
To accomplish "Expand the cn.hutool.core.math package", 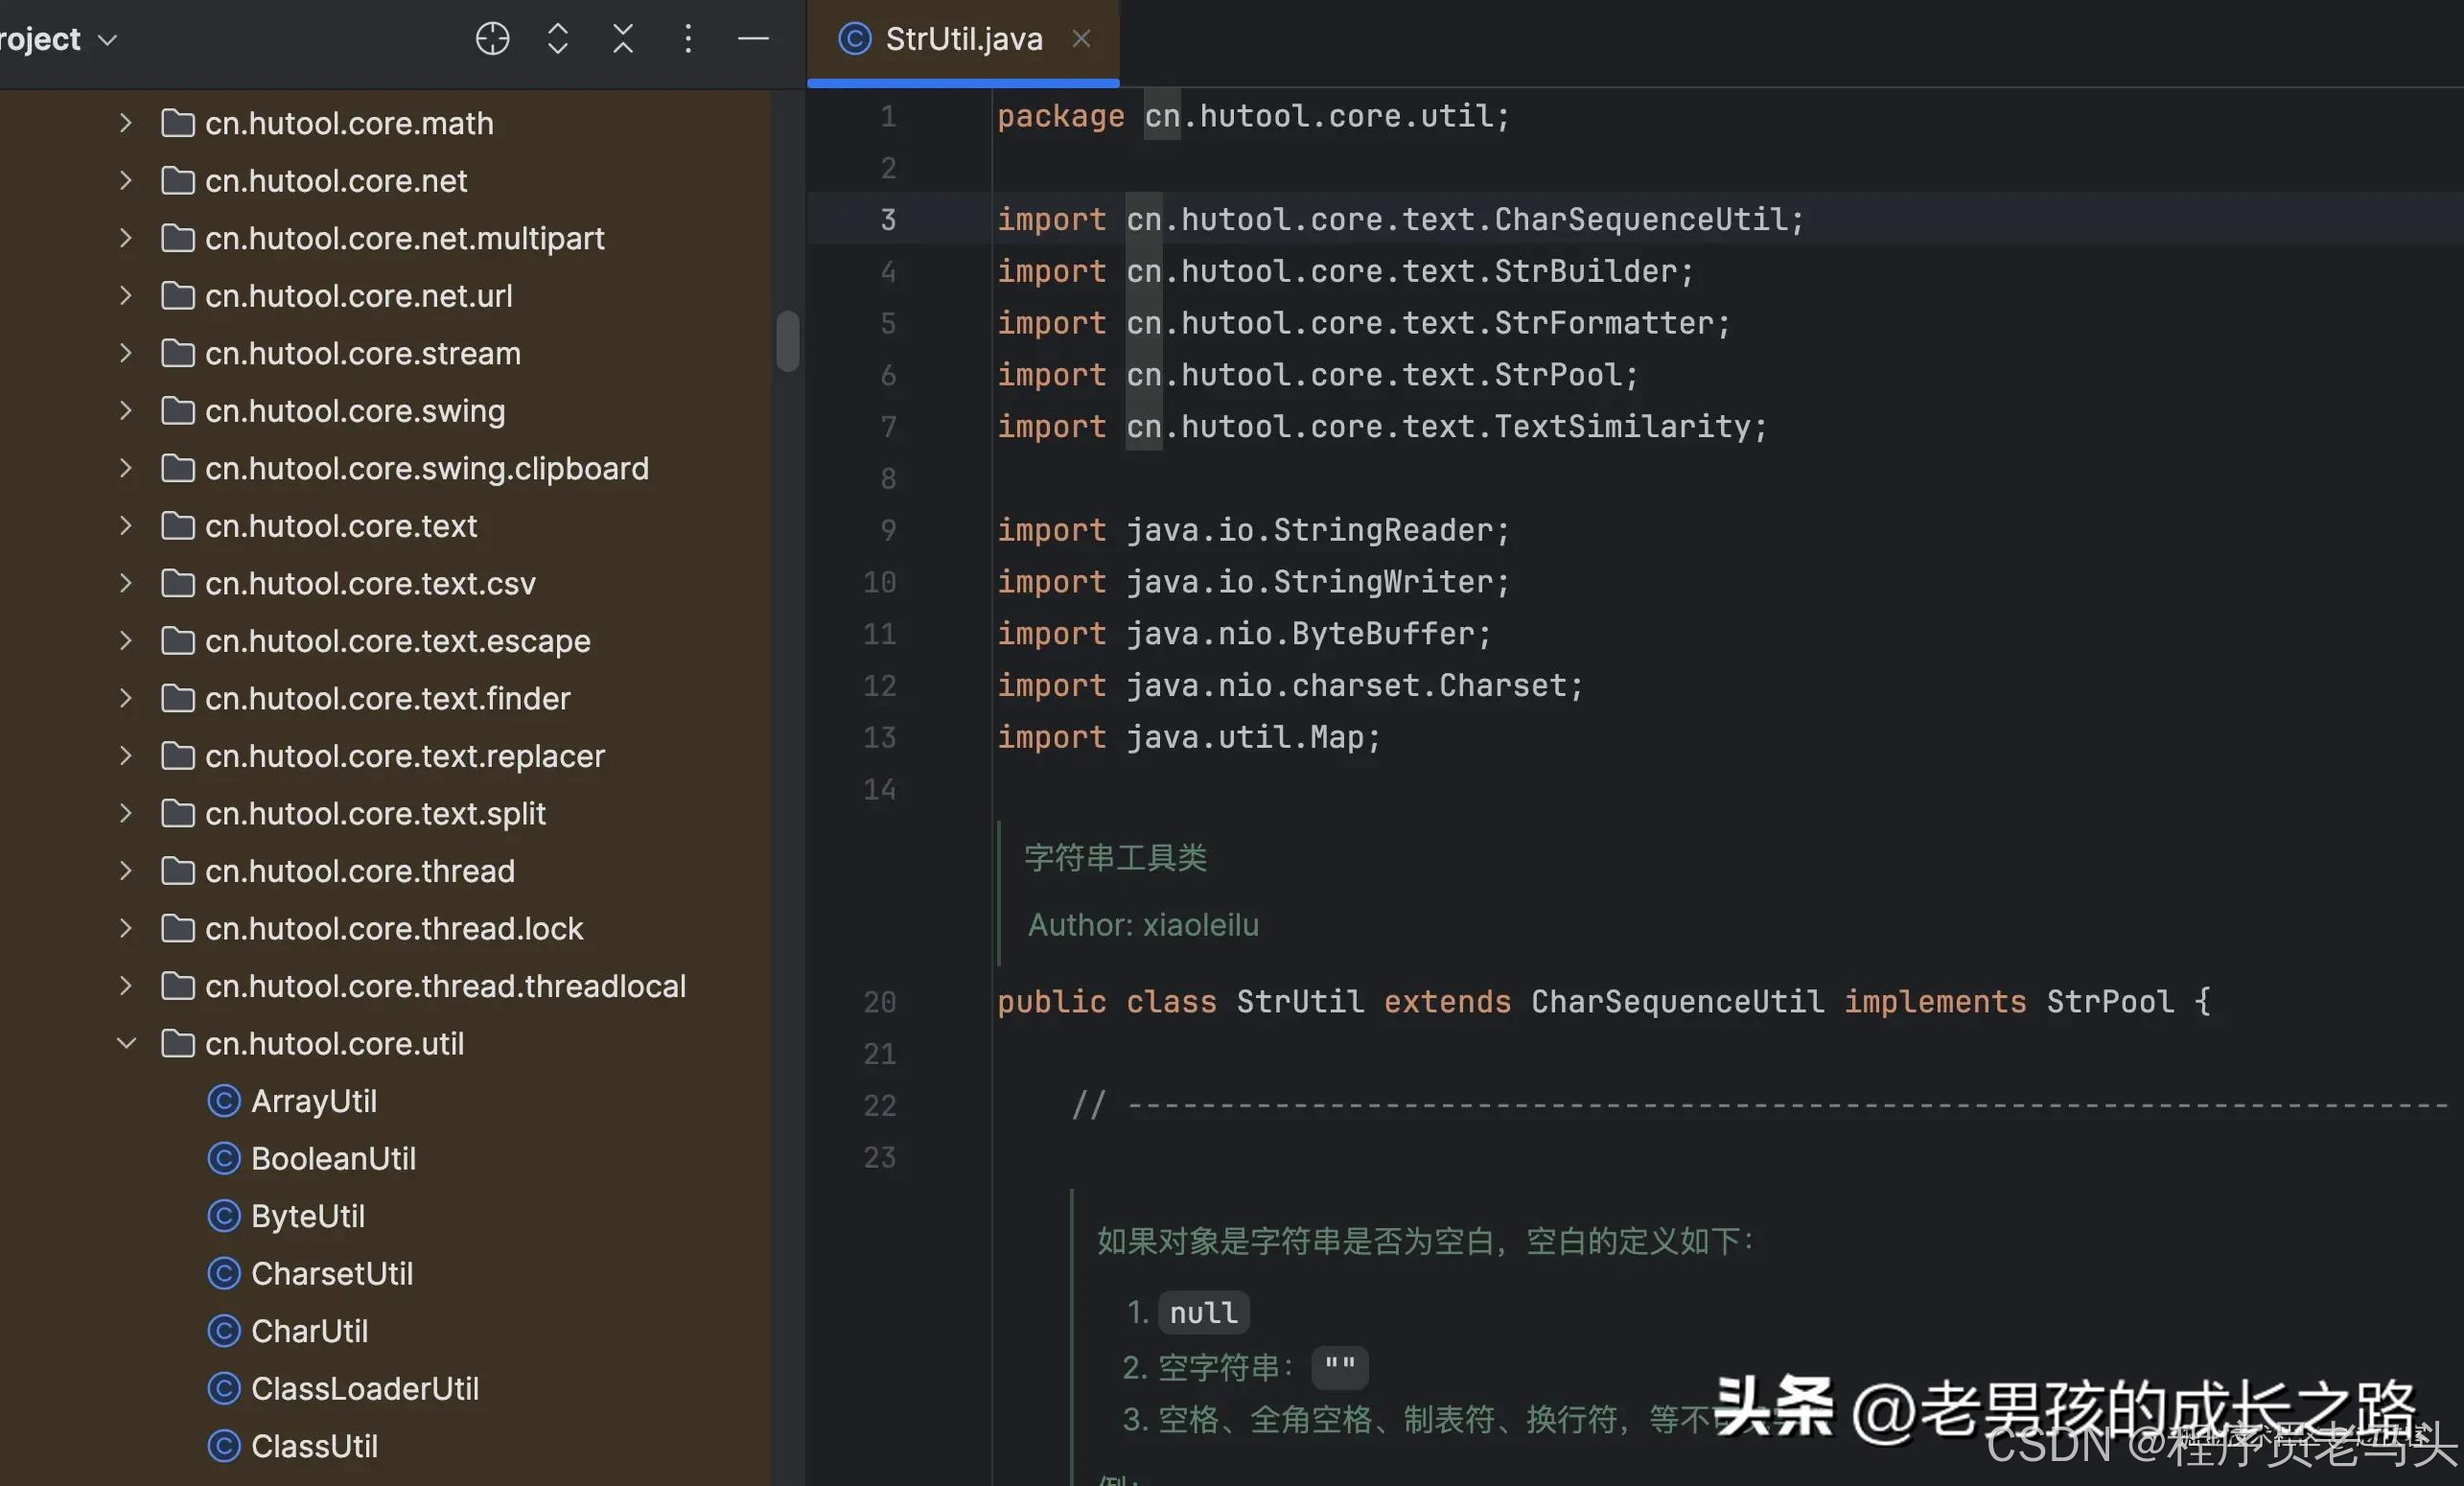I will click(x=126, y=123).
